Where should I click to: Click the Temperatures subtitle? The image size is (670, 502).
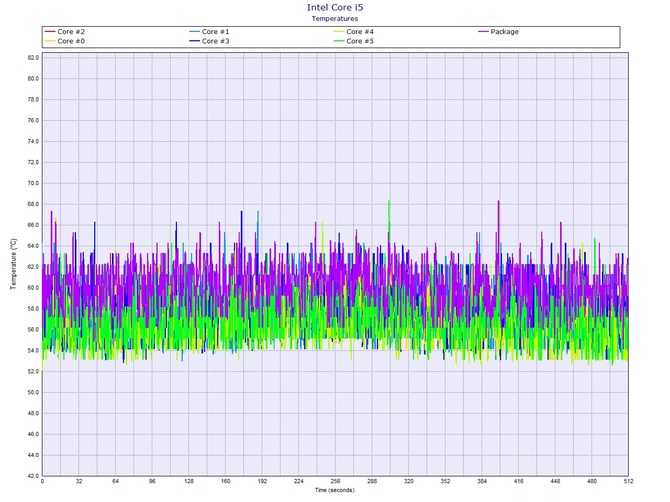[335, 18]
